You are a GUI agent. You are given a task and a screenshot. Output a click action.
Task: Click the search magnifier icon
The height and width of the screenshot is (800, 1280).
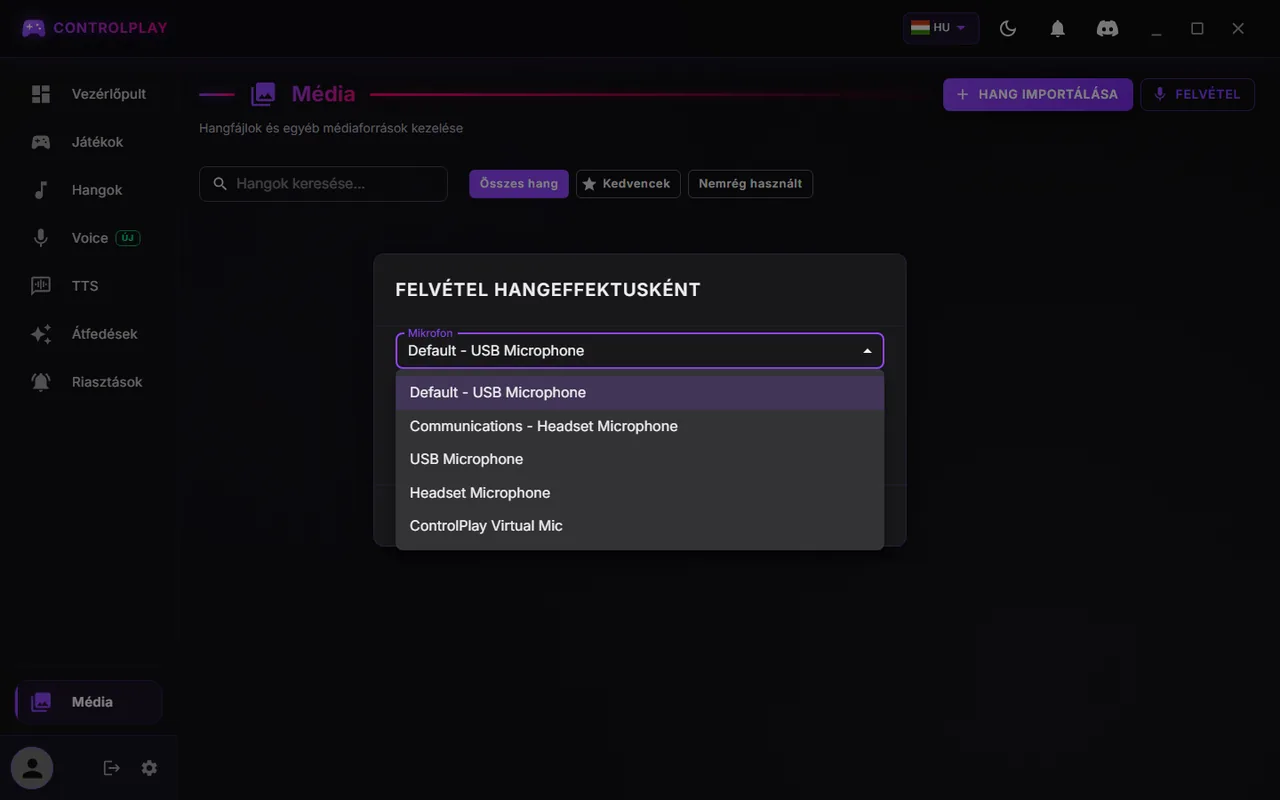point(220,184)
